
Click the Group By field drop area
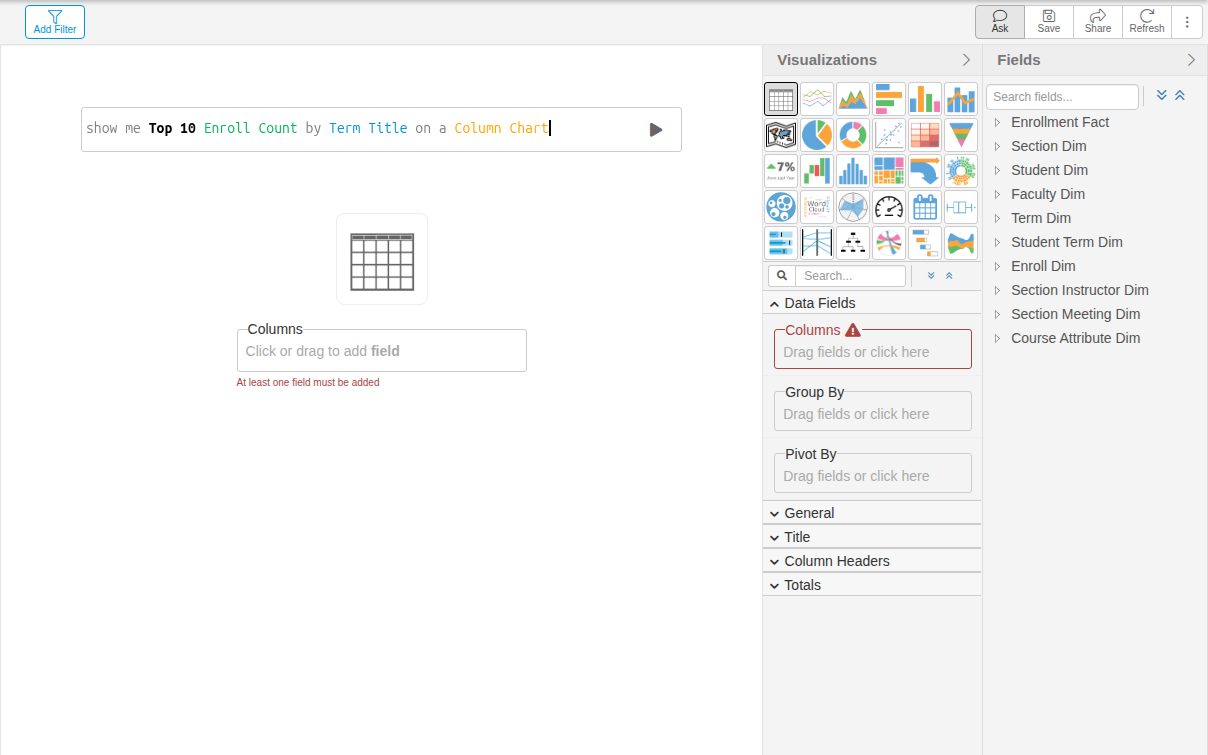coord(873,411)
